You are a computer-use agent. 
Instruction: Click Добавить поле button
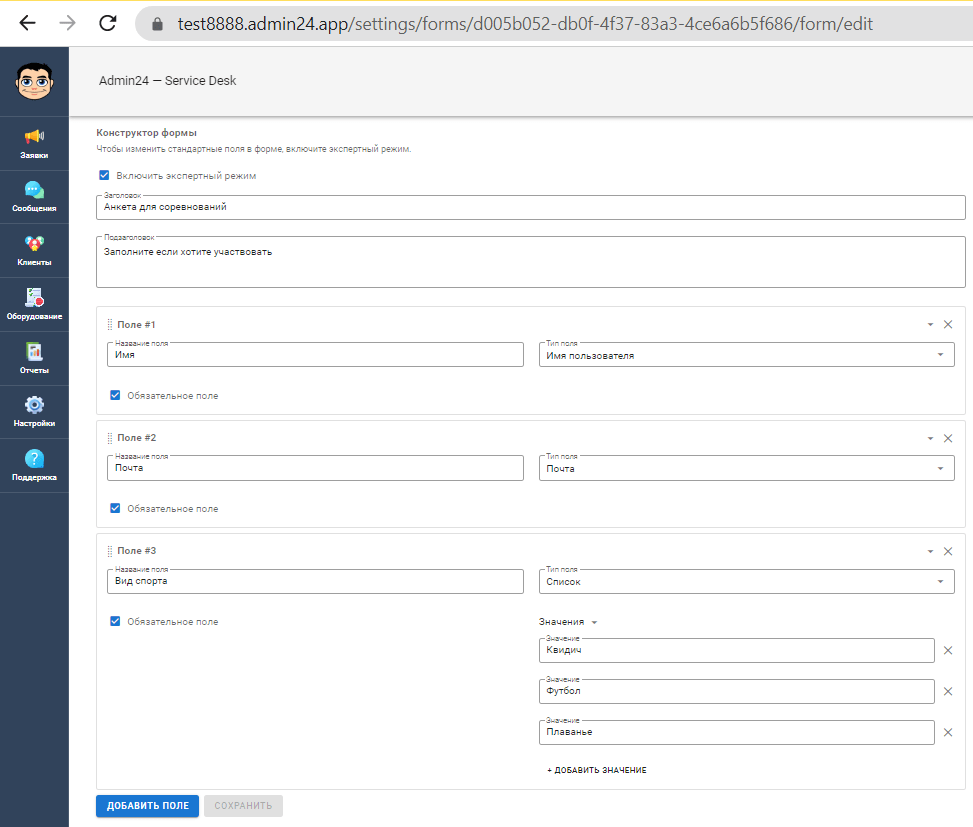point(148,806)
